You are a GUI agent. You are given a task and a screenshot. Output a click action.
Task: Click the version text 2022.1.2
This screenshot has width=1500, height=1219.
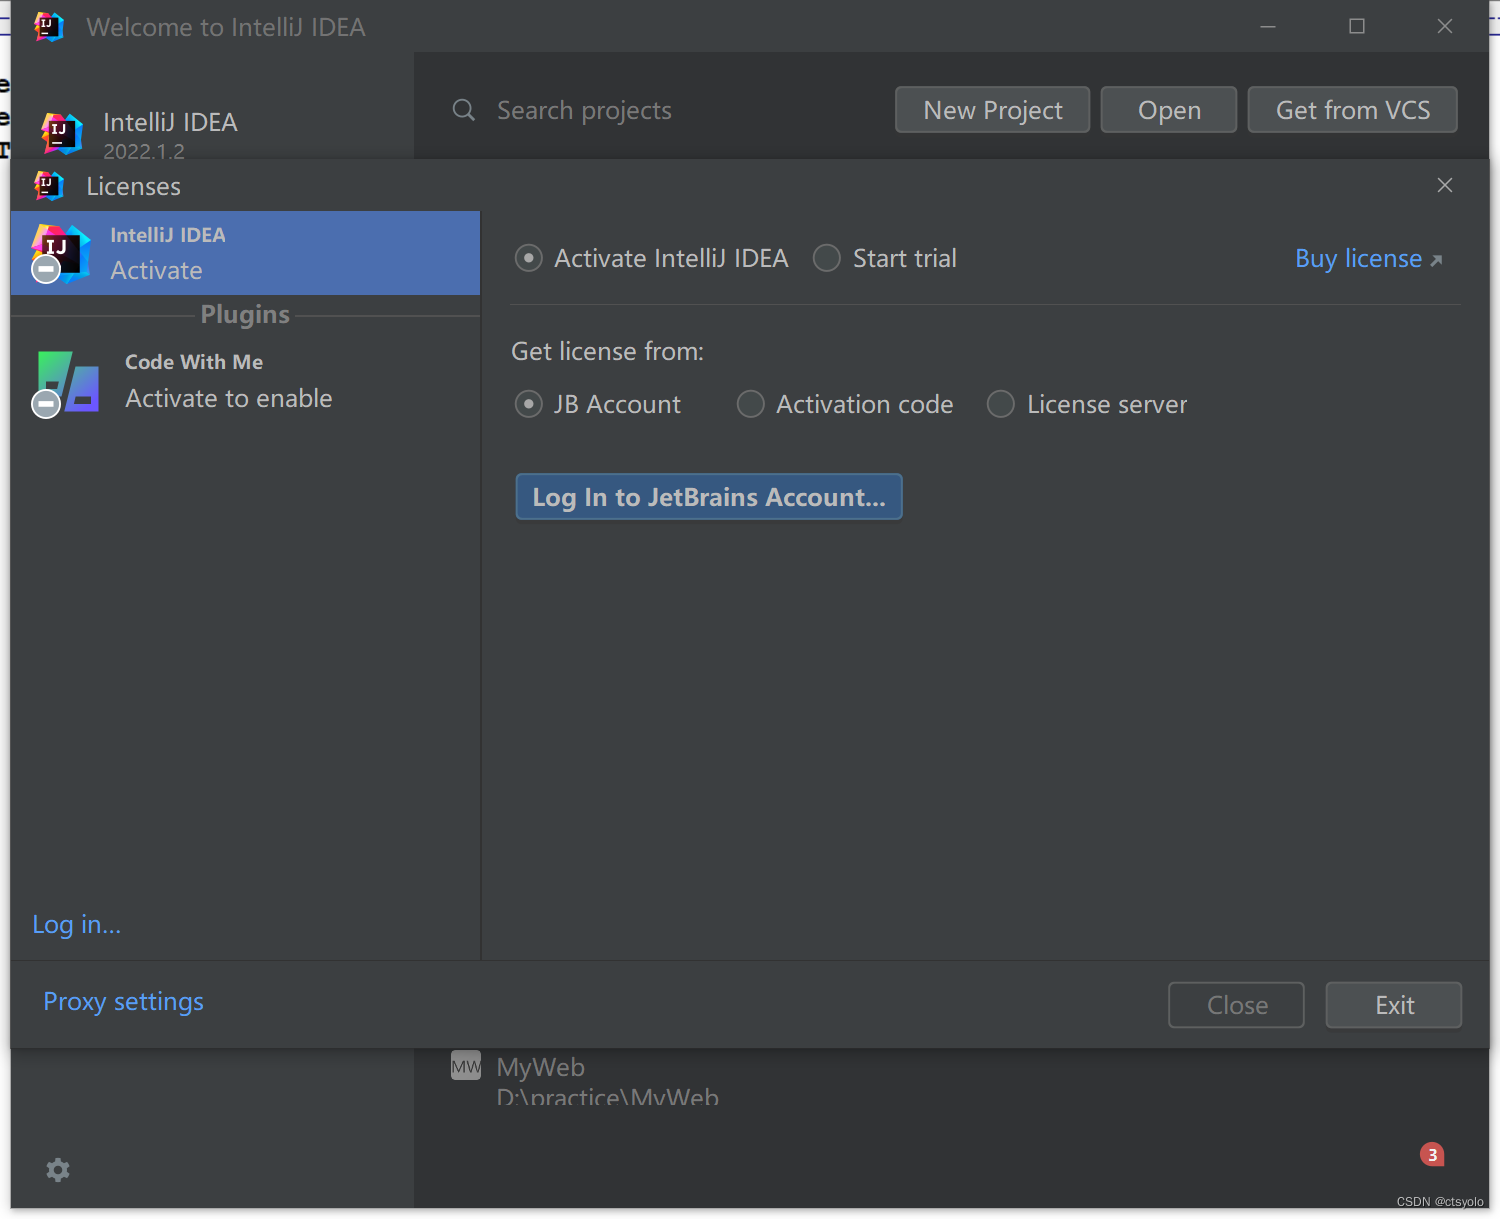[x=144, y=151]
